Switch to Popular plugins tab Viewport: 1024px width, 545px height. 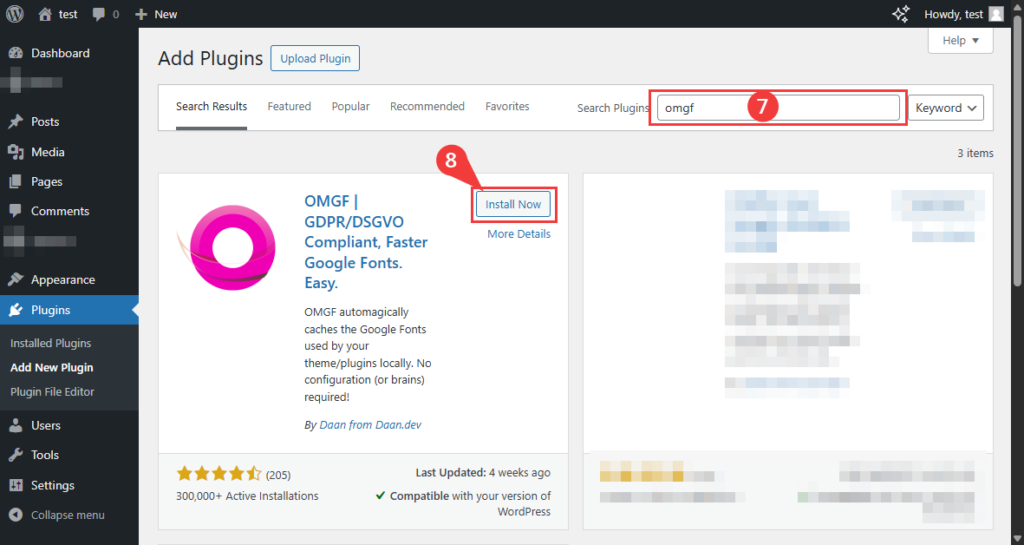(351, 106)
